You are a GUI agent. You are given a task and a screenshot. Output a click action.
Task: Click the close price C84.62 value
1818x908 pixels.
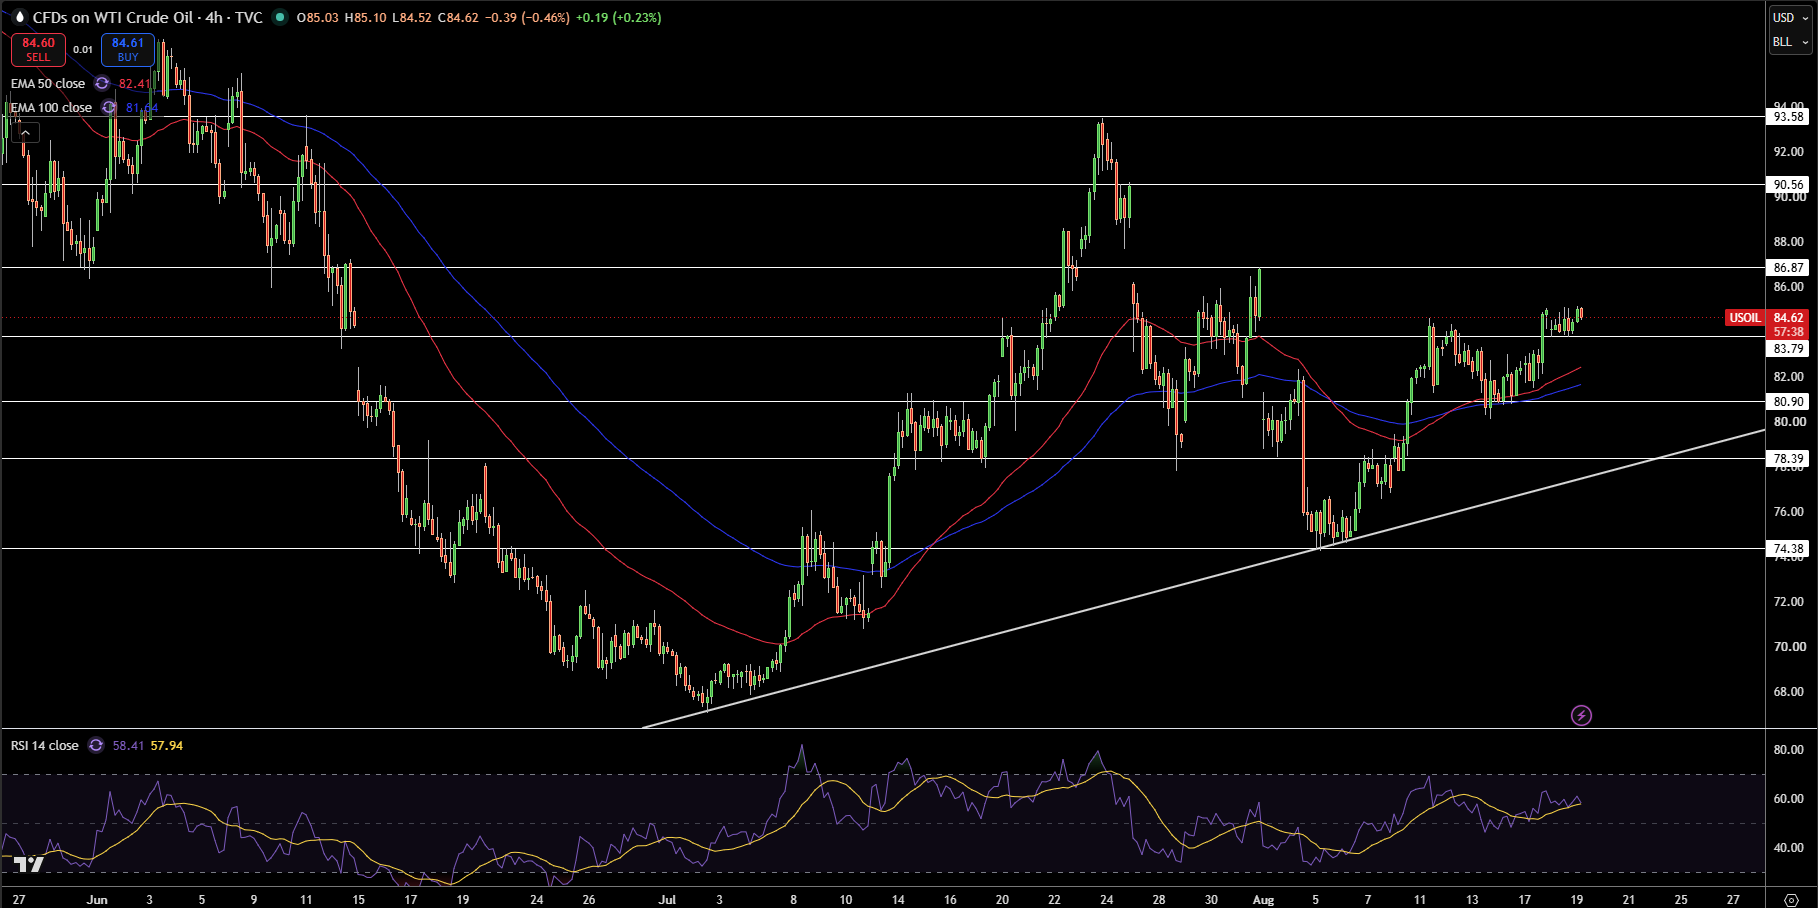tap(458, 17)
